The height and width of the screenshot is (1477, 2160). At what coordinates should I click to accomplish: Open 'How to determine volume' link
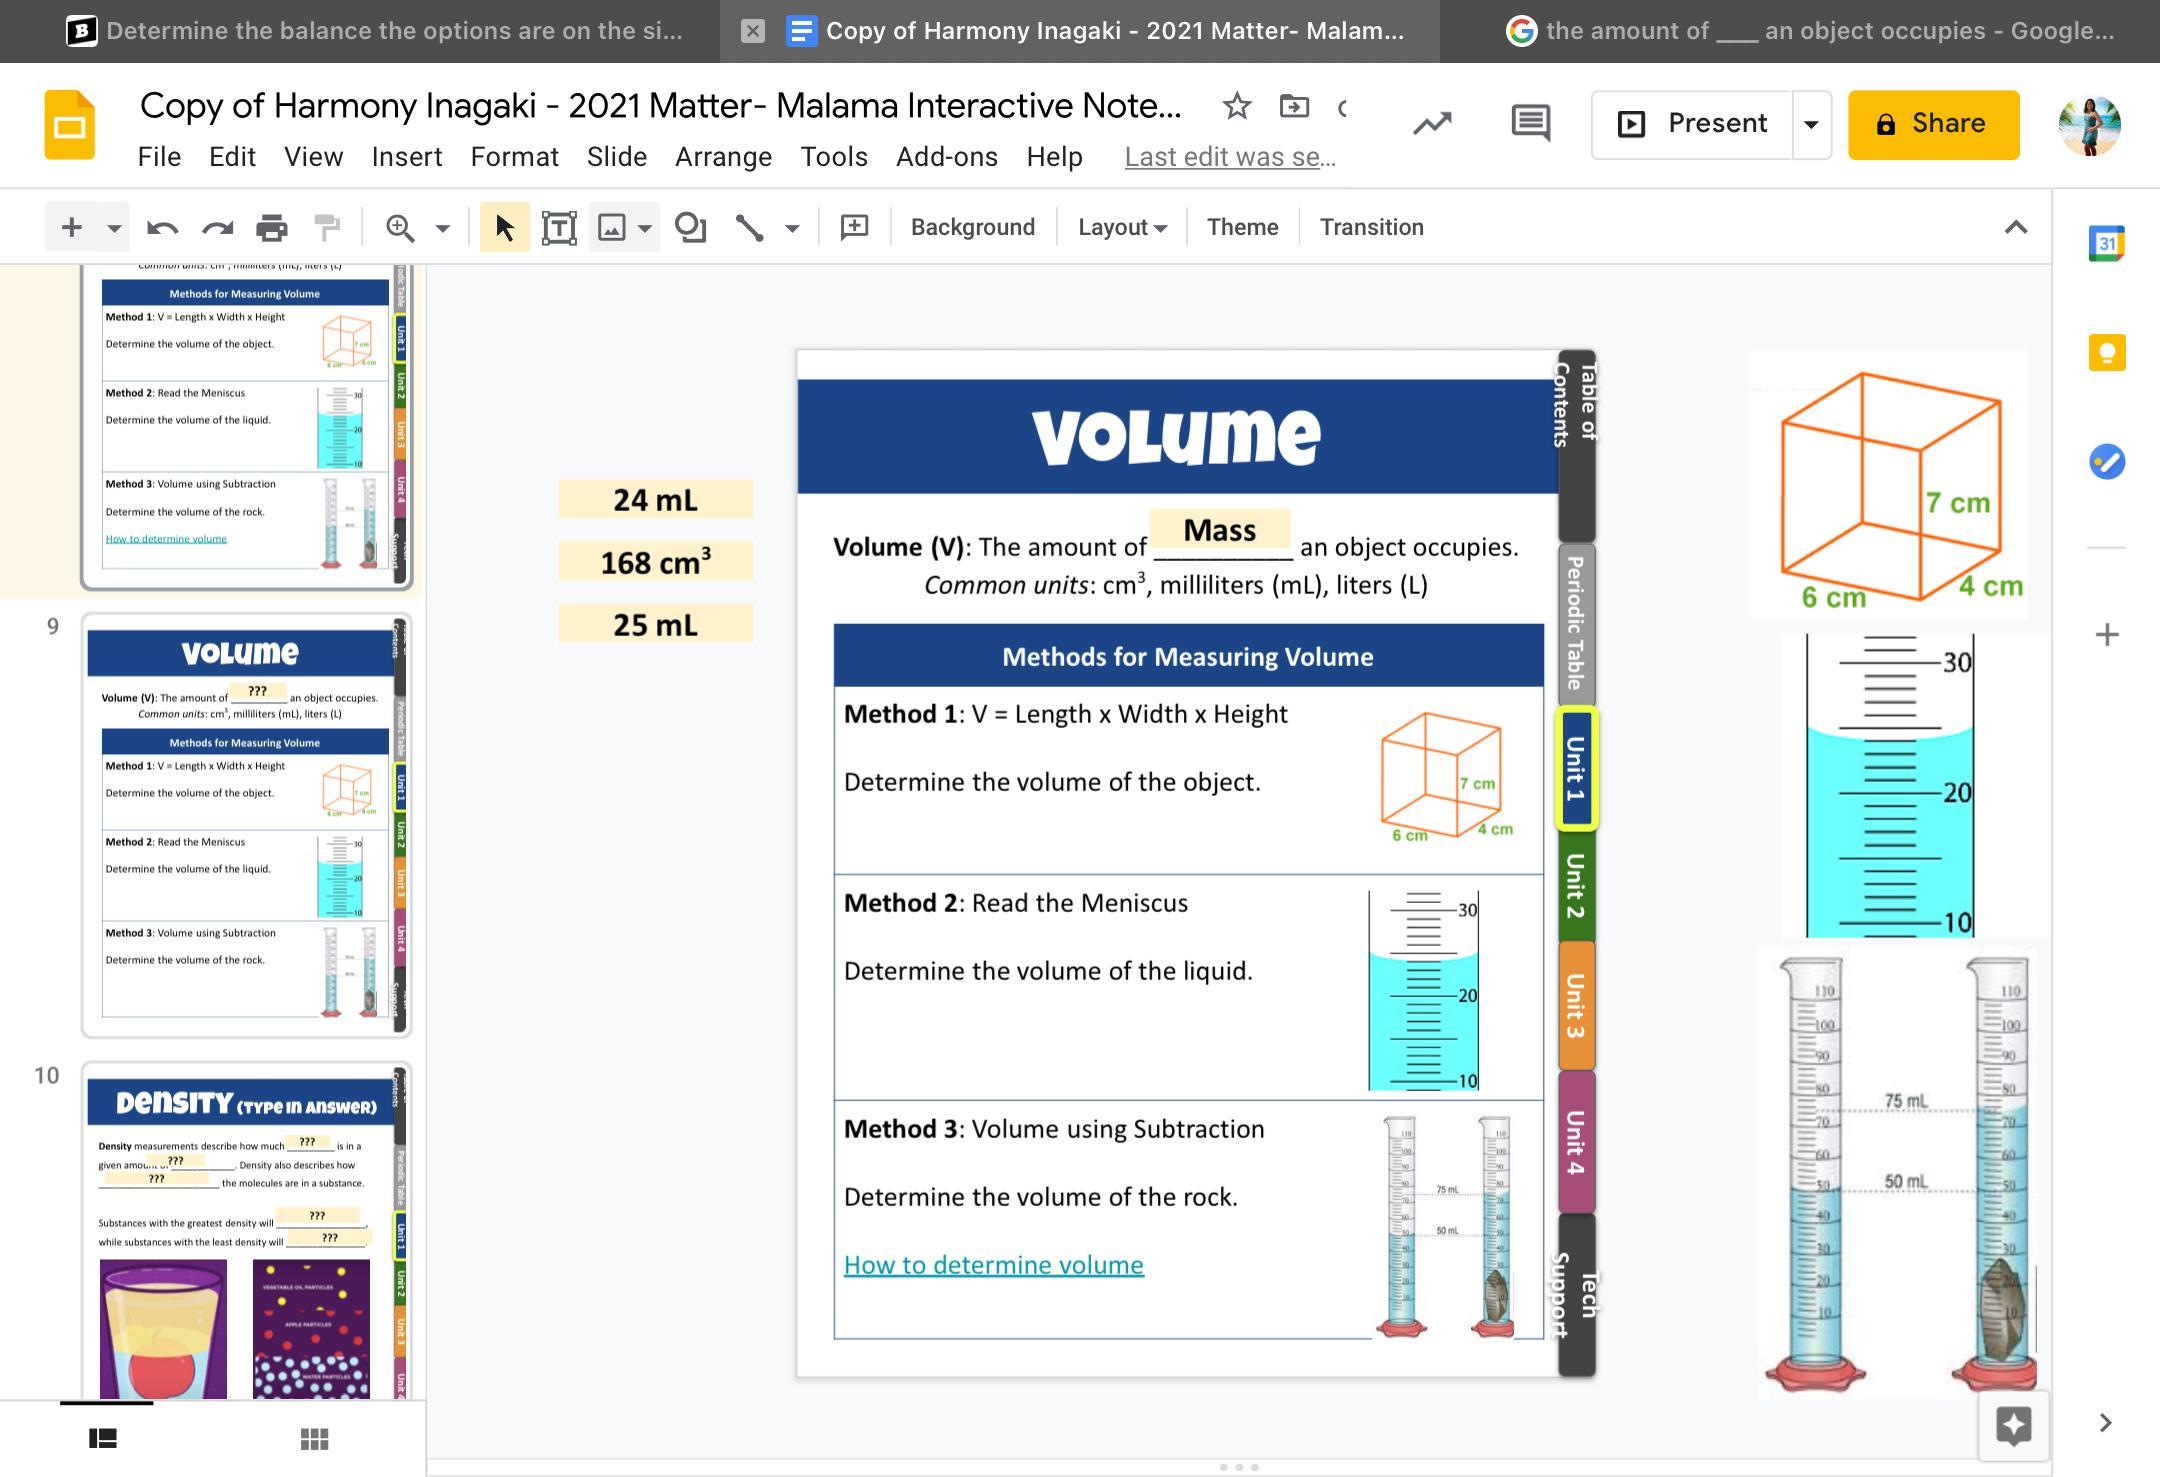(x=993, y=1265)
